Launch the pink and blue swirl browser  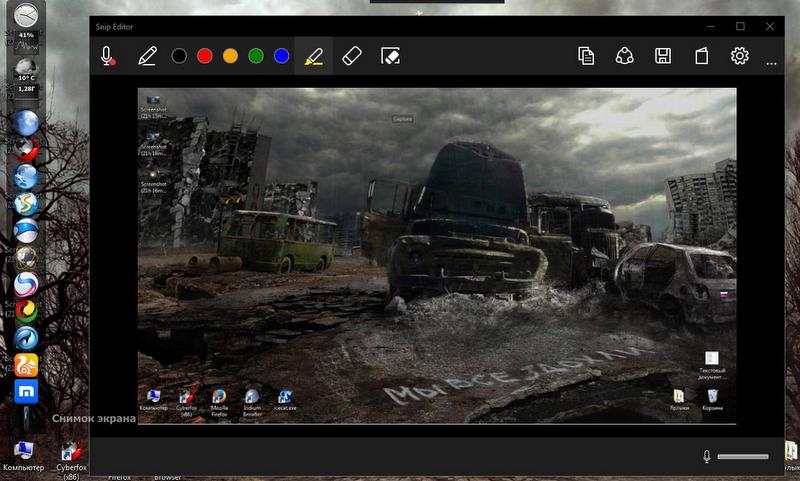click(26, 284)
